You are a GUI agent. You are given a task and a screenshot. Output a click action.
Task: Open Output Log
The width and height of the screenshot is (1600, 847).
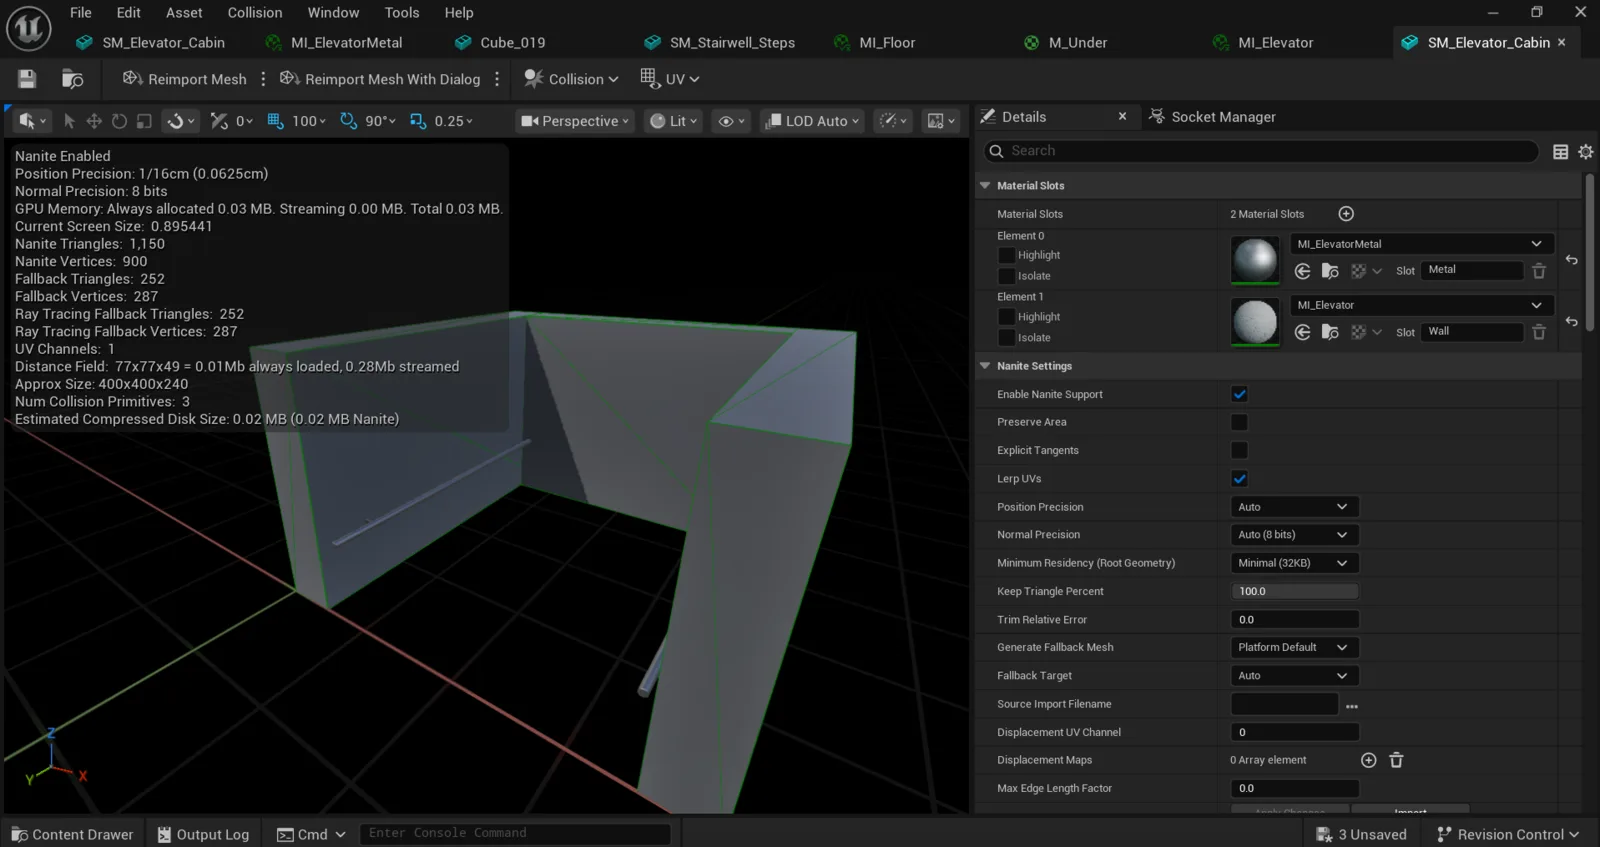(x=203, y=834)
